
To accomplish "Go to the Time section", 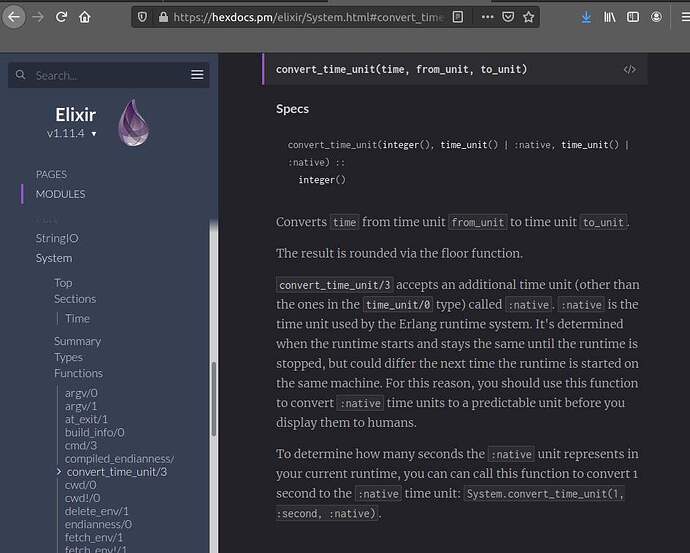I will click(x=77, y=318).
